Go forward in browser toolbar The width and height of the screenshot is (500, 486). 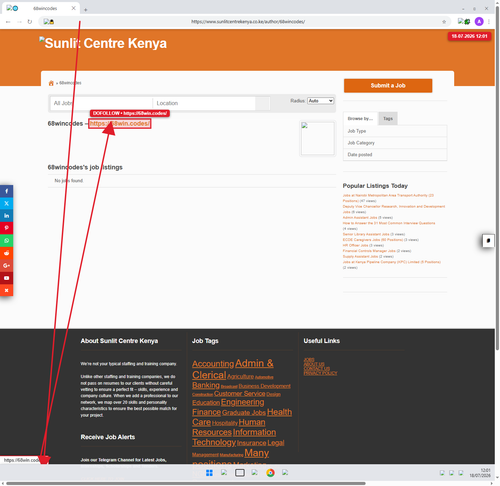(19, 22)
